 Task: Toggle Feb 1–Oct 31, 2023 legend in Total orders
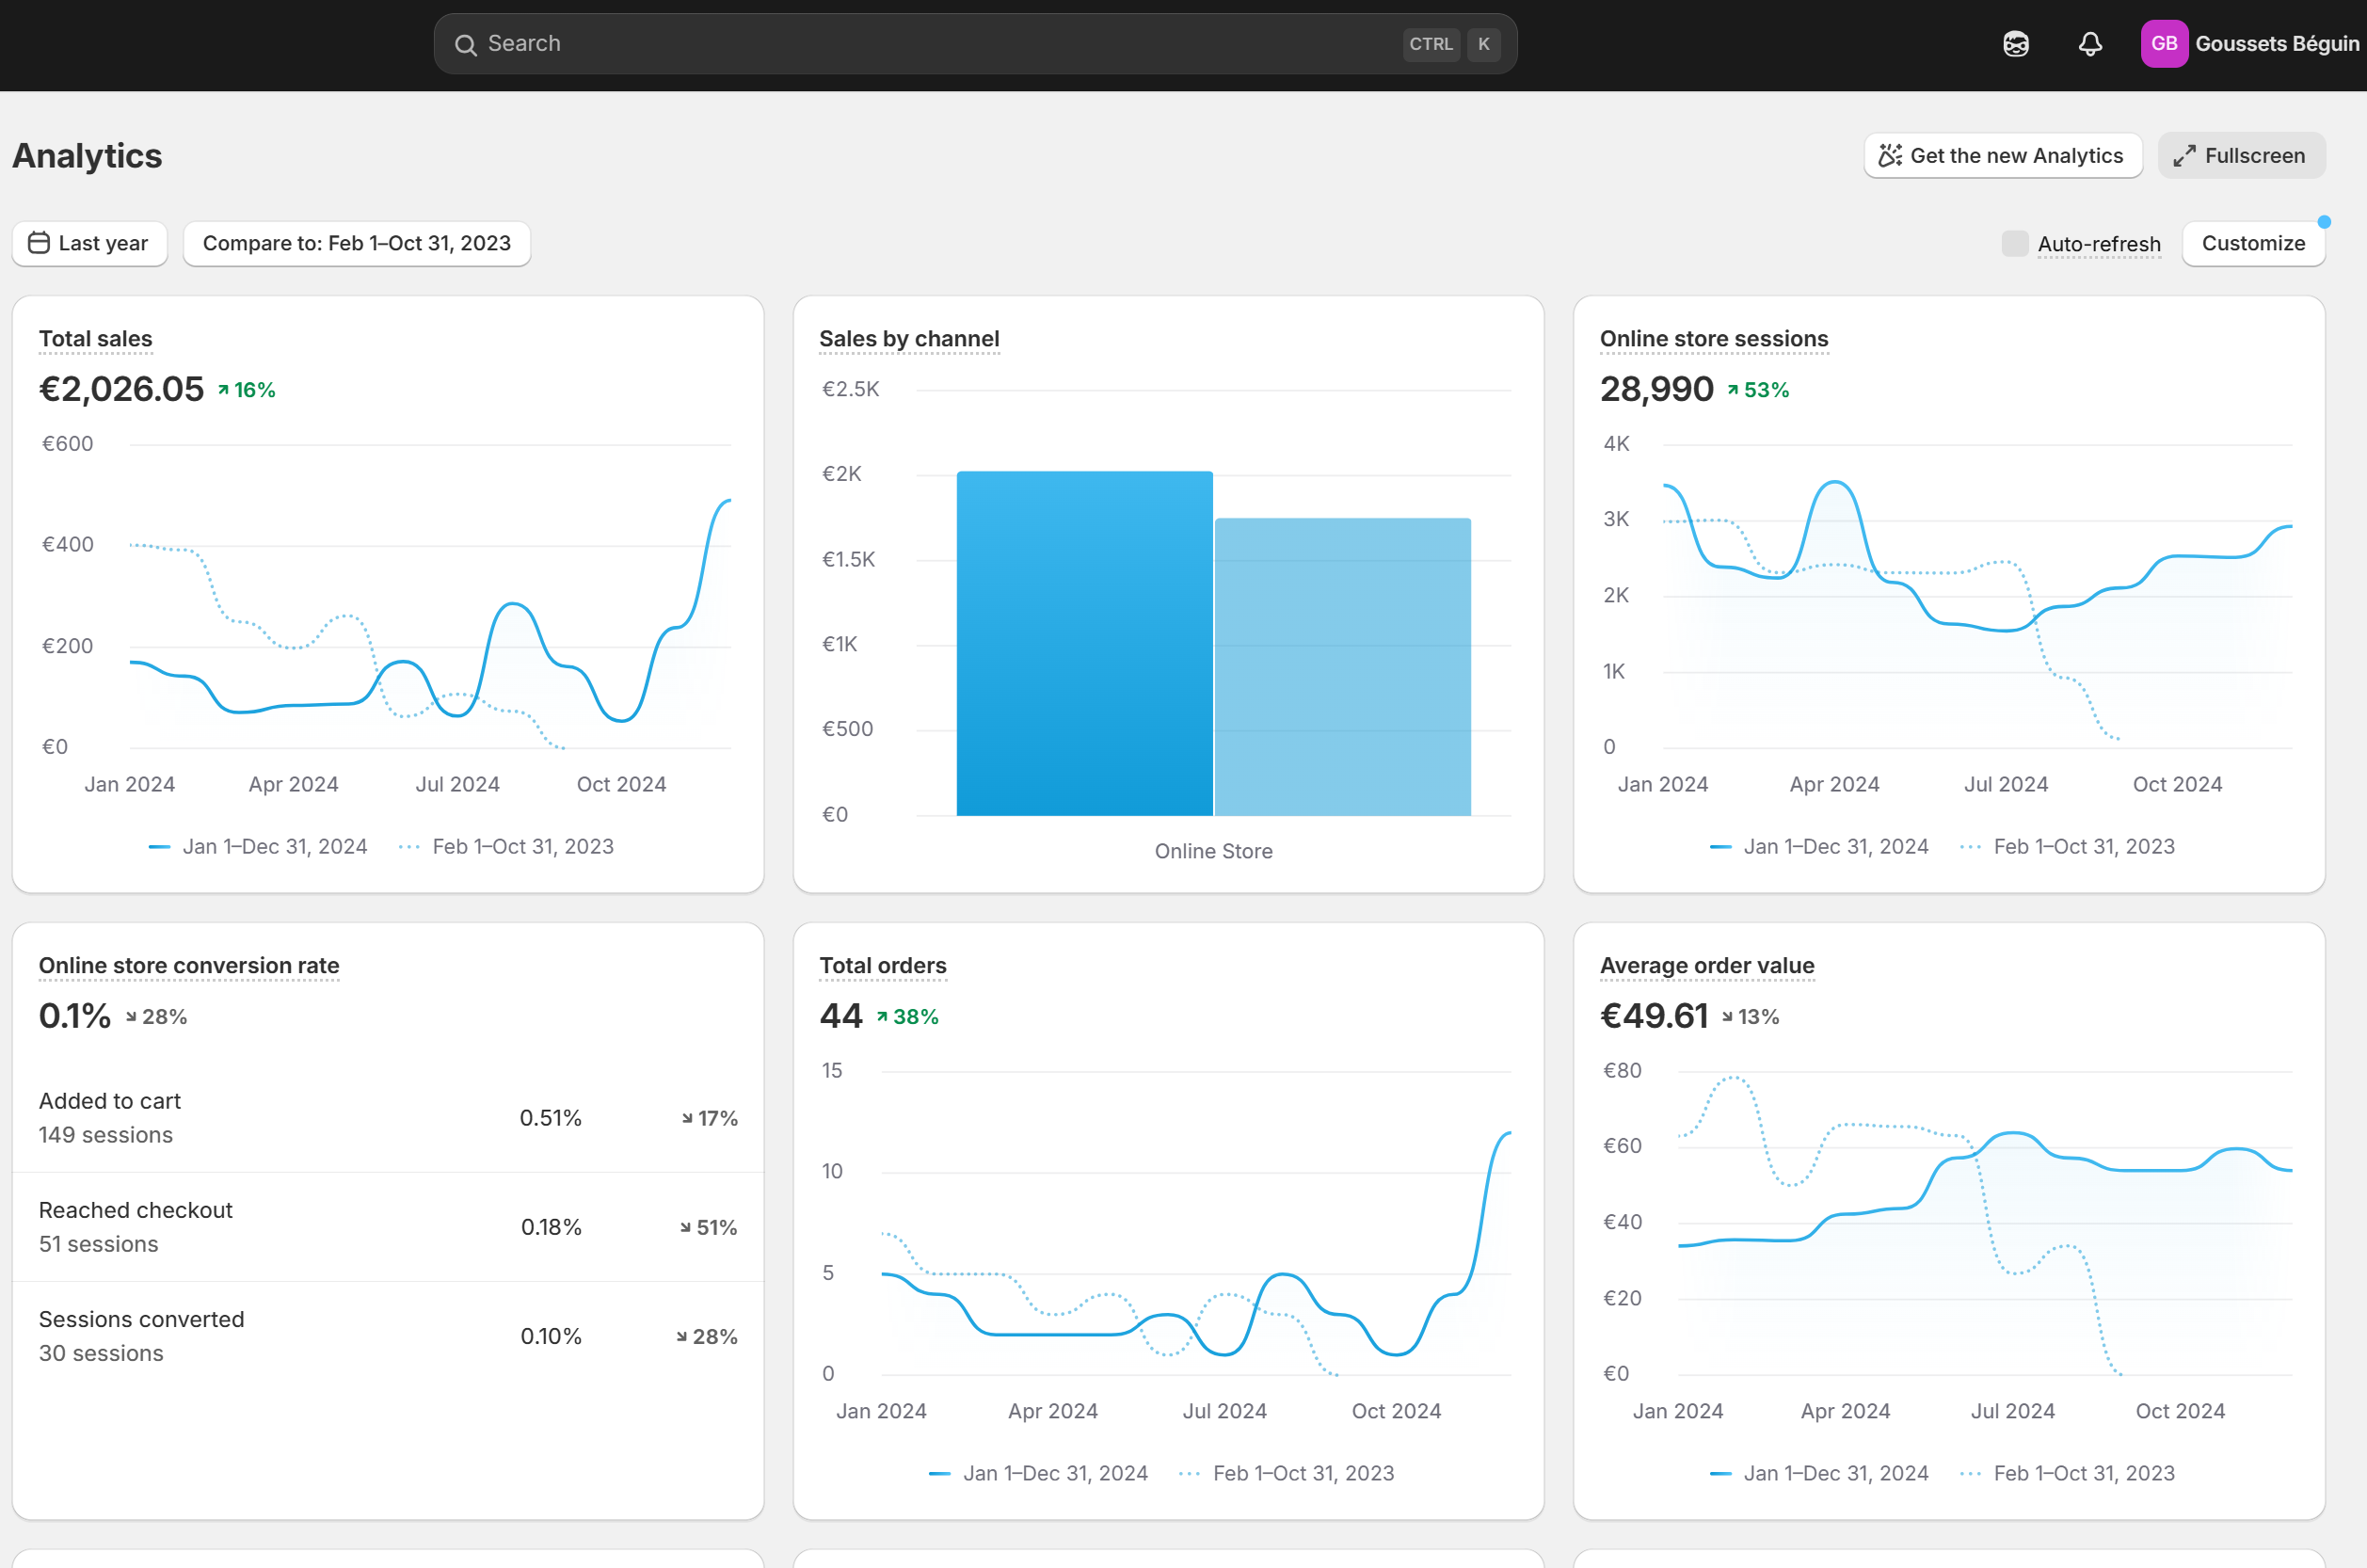pos(1287,1473)
